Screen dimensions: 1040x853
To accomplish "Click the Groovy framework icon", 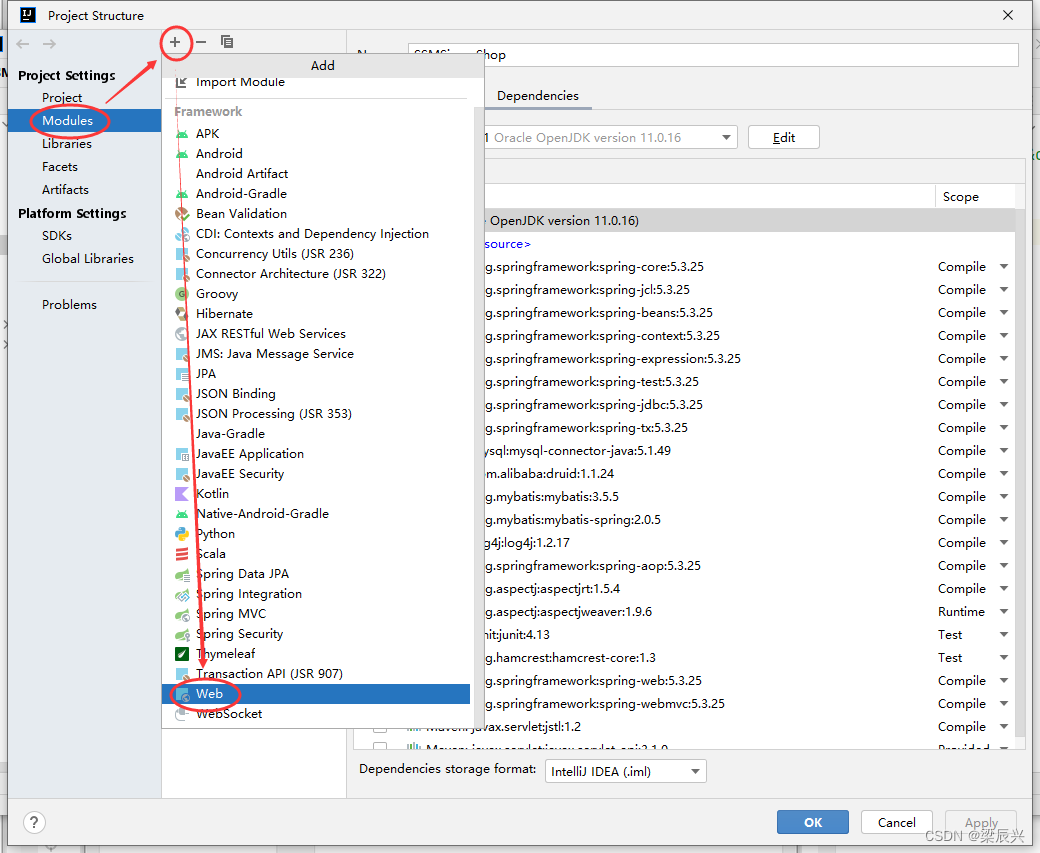I will pos(182,294).
